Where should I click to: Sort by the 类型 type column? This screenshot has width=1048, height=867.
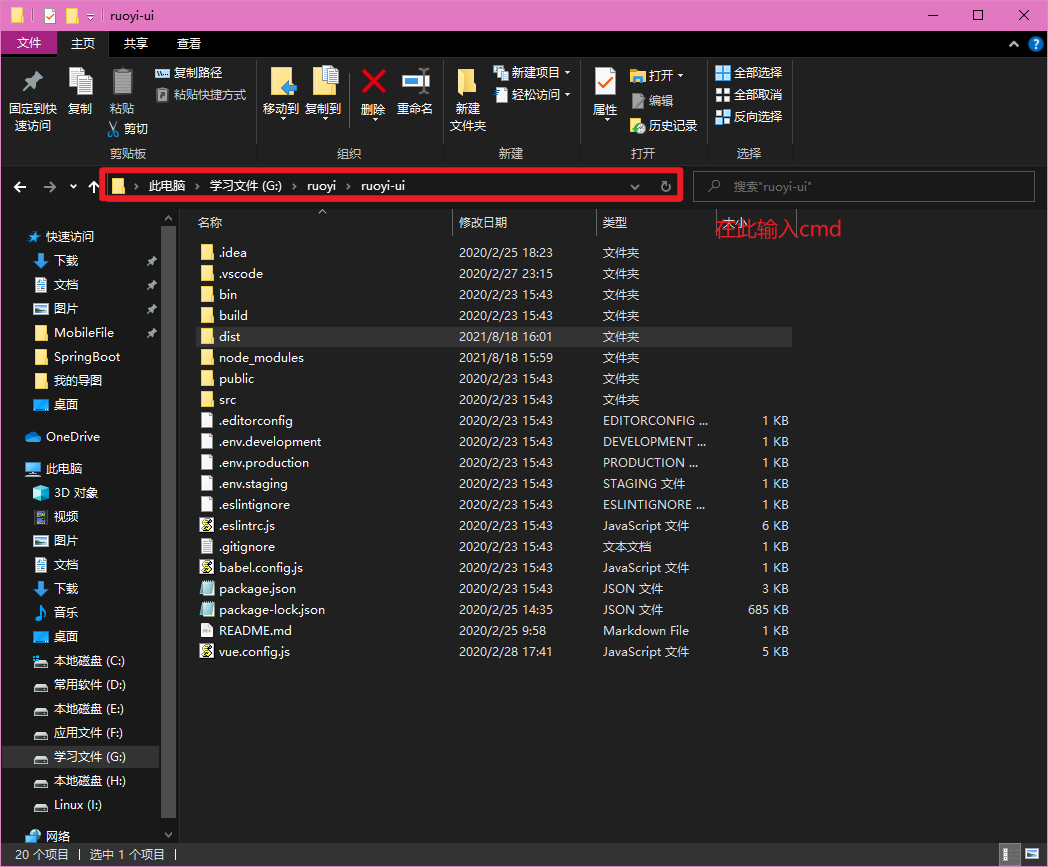click(x=615, y=223)
